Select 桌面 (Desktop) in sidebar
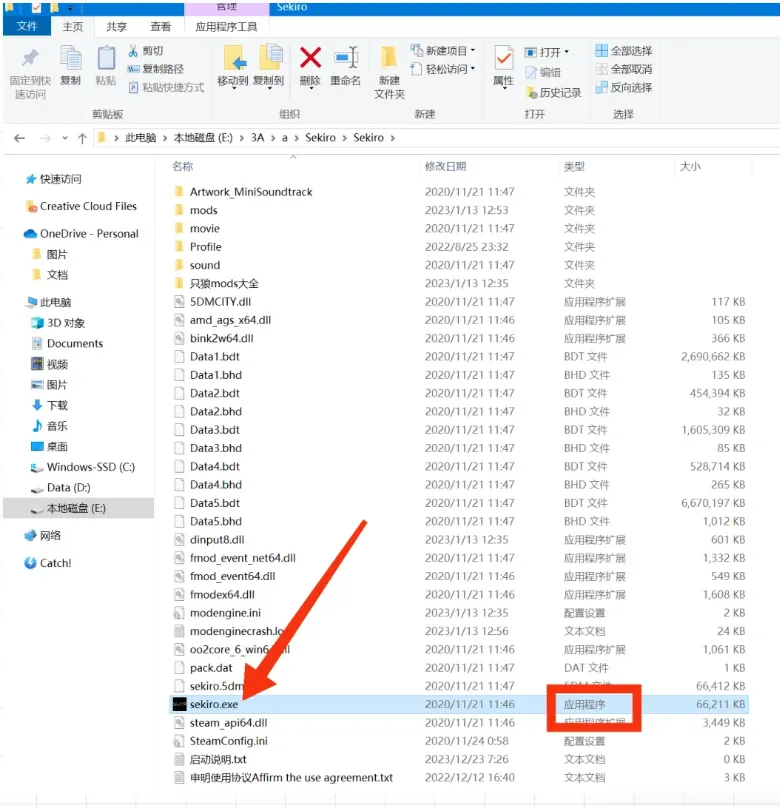 (50, 446)
